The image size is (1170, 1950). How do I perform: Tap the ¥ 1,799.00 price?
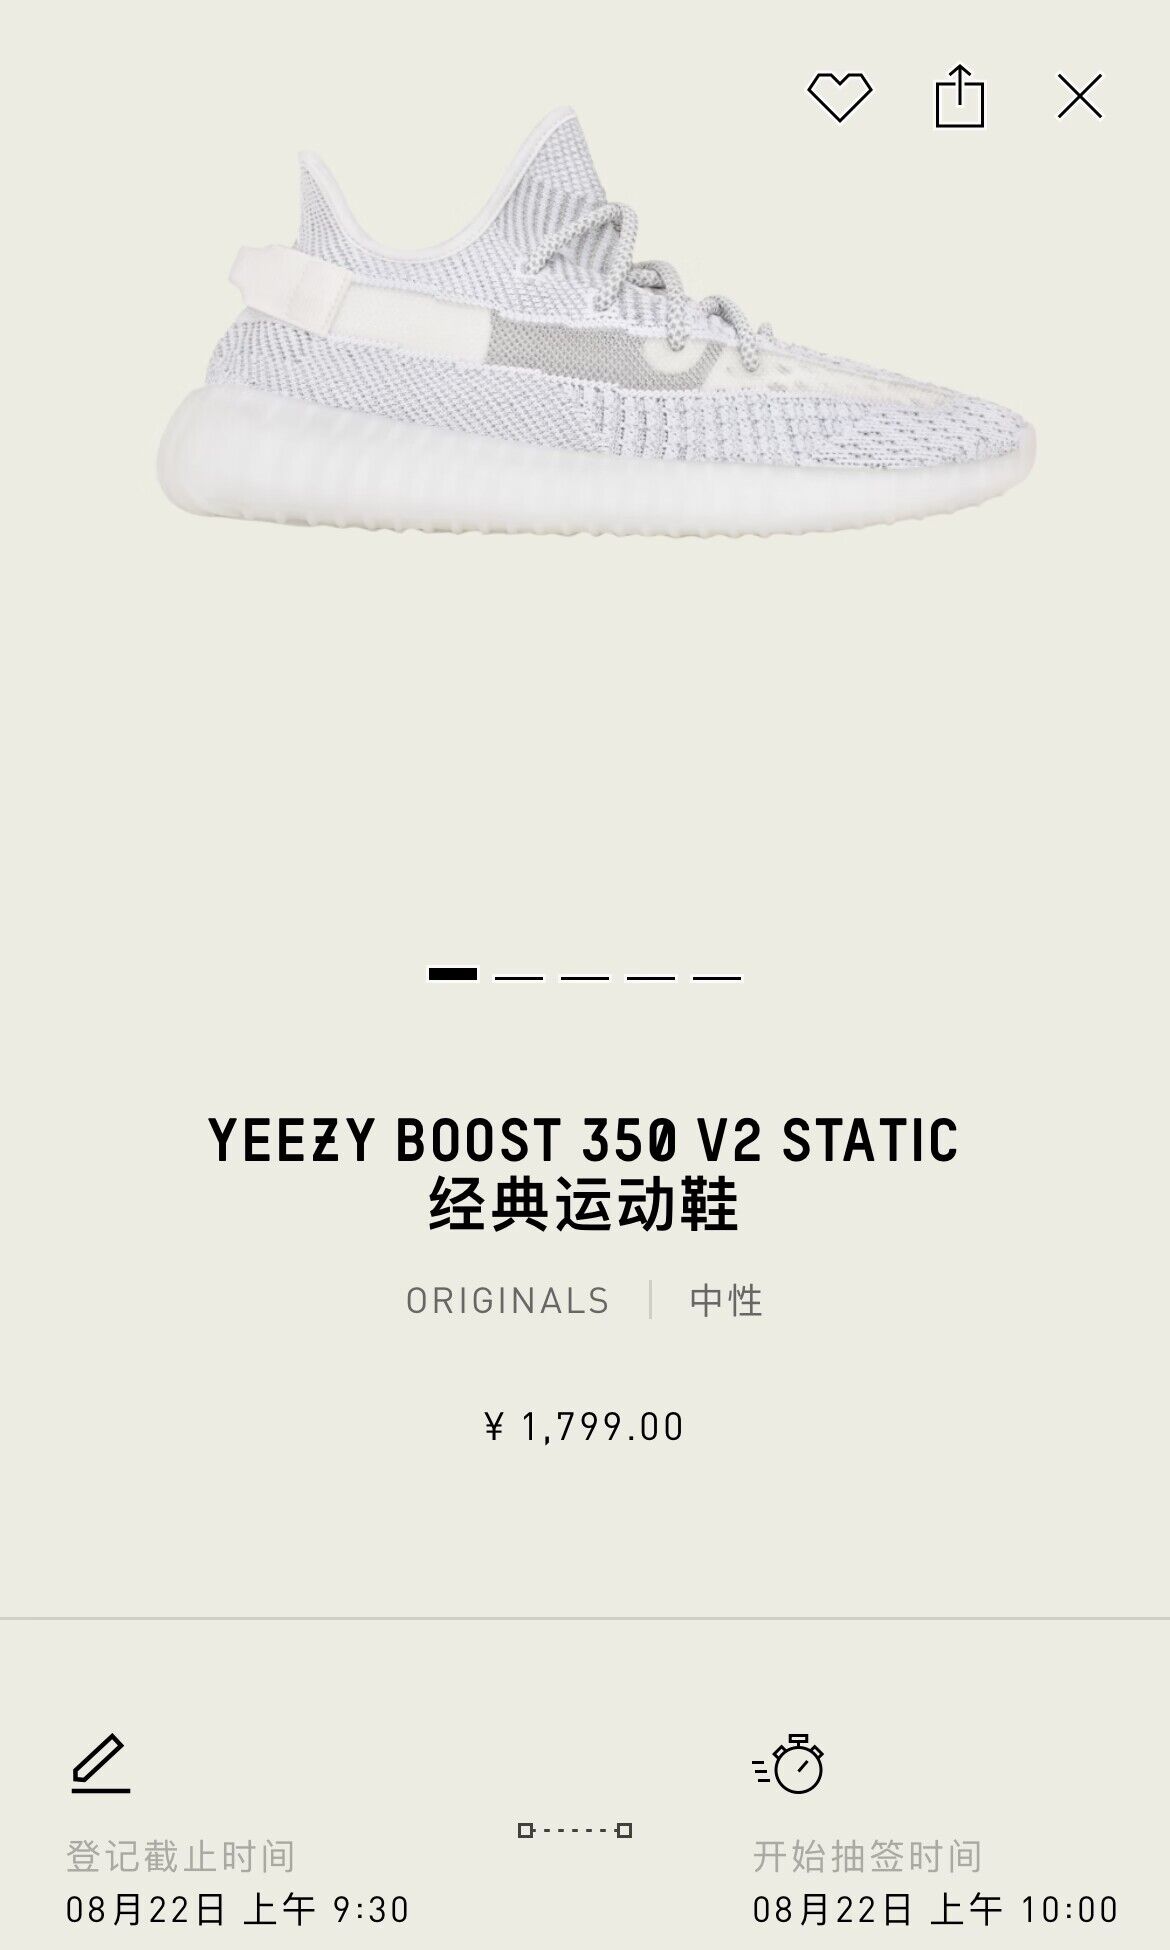coord(584,1427)
